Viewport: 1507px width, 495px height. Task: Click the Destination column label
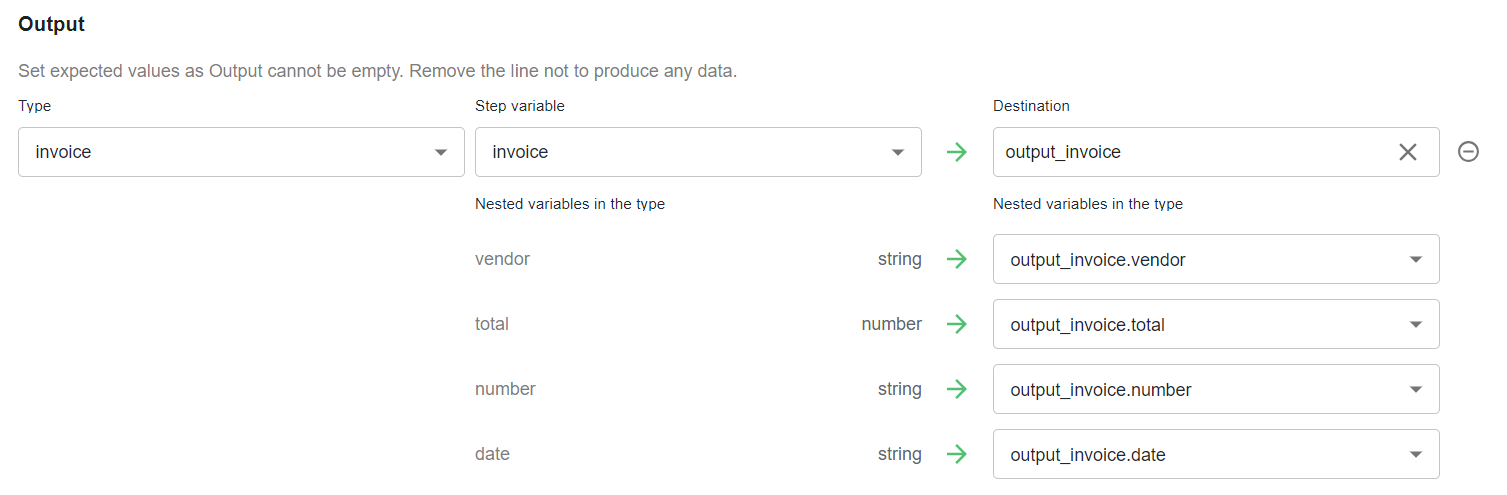pos(1031,105)
